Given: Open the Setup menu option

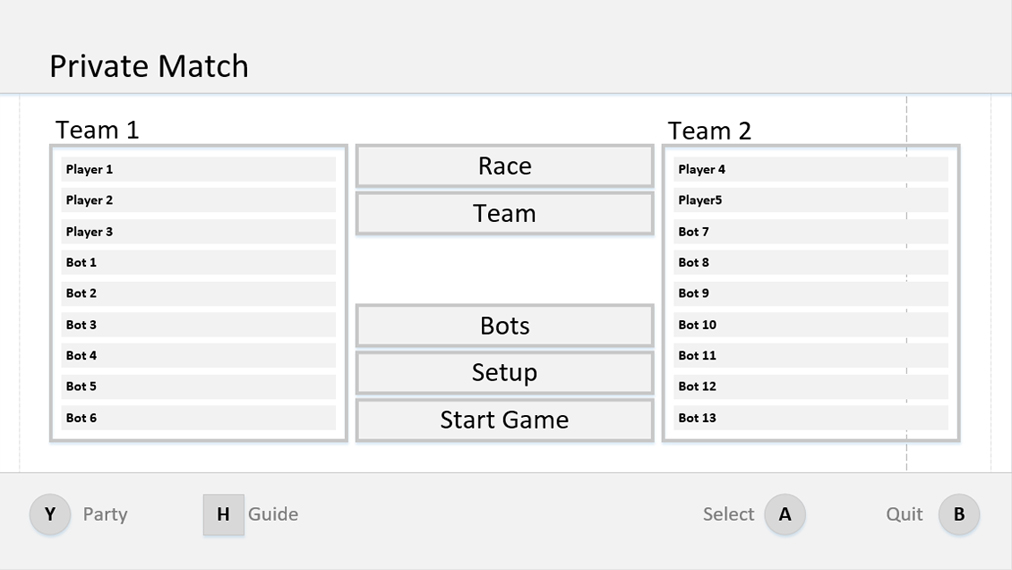Looking at the screenshot, I should click(x=504, y=372).
